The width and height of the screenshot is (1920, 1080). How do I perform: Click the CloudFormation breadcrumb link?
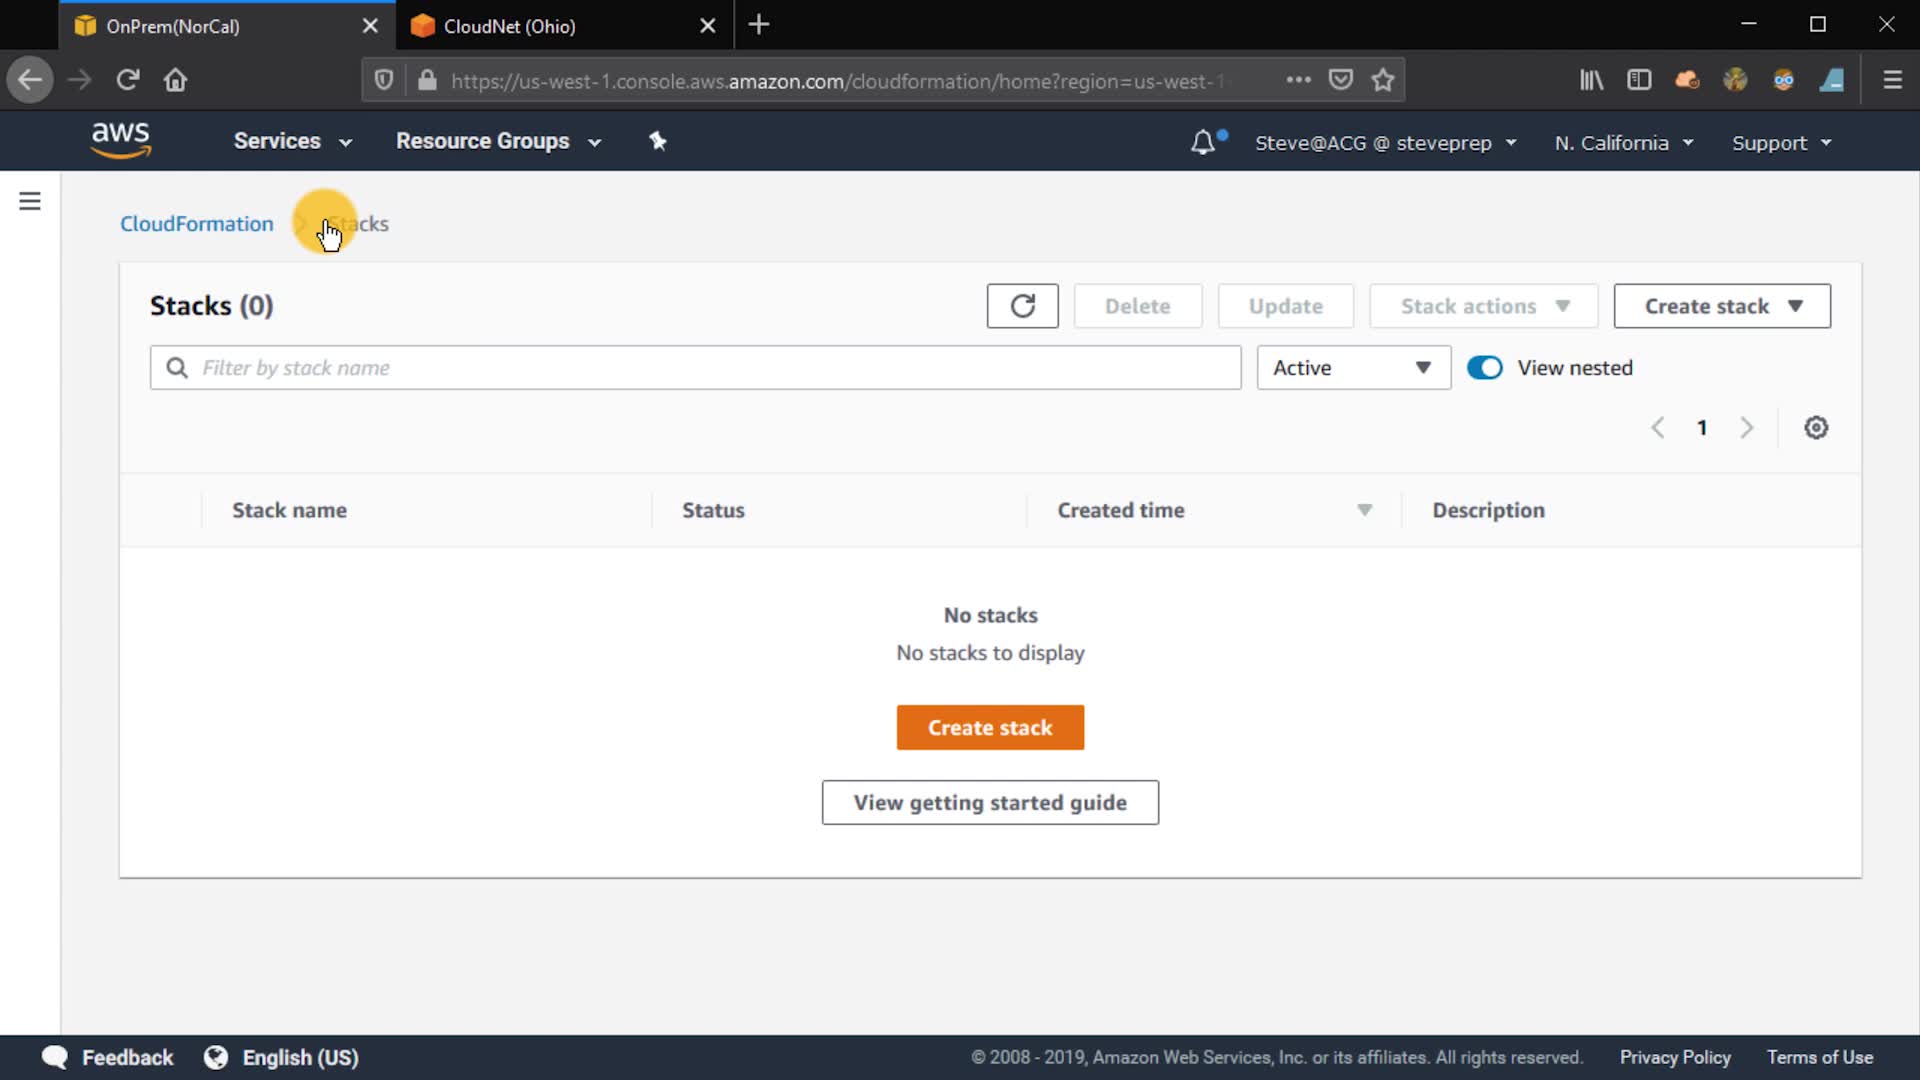point(197,224)
